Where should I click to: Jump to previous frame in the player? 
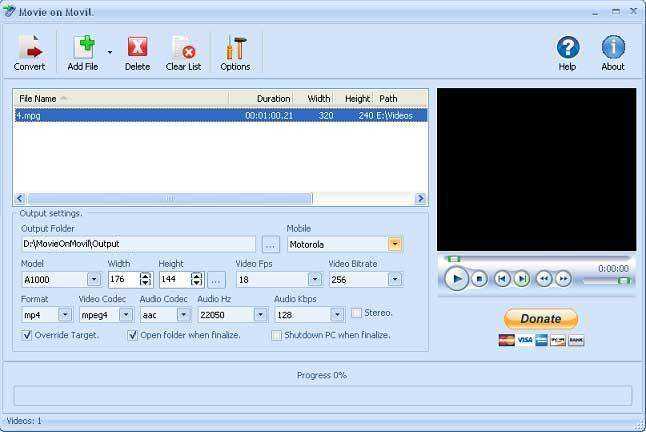click(x=501, y=279)
